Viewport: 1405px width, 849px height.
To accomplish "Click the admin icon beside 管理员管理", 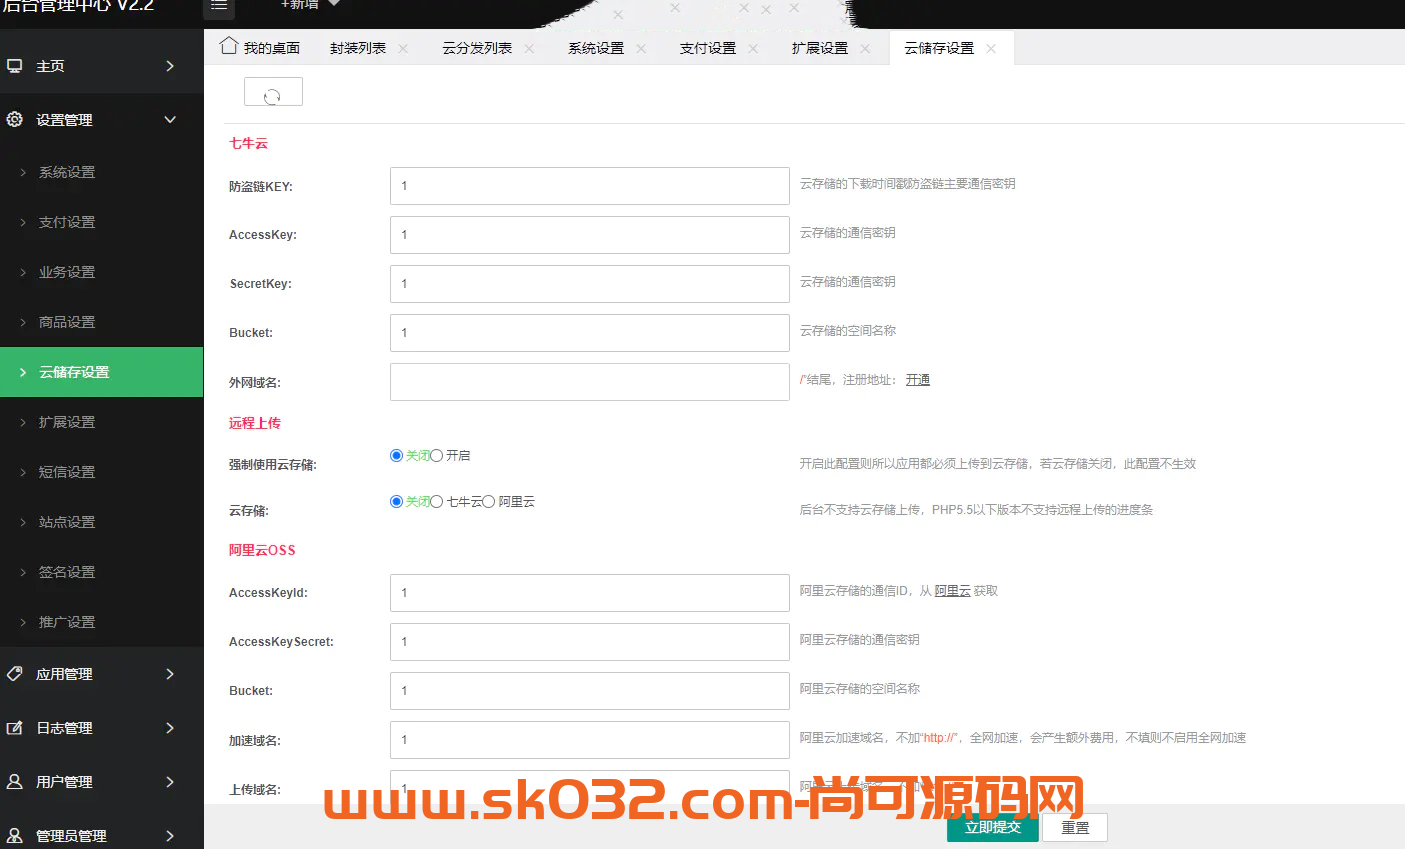I will click(x=15, y=835).
